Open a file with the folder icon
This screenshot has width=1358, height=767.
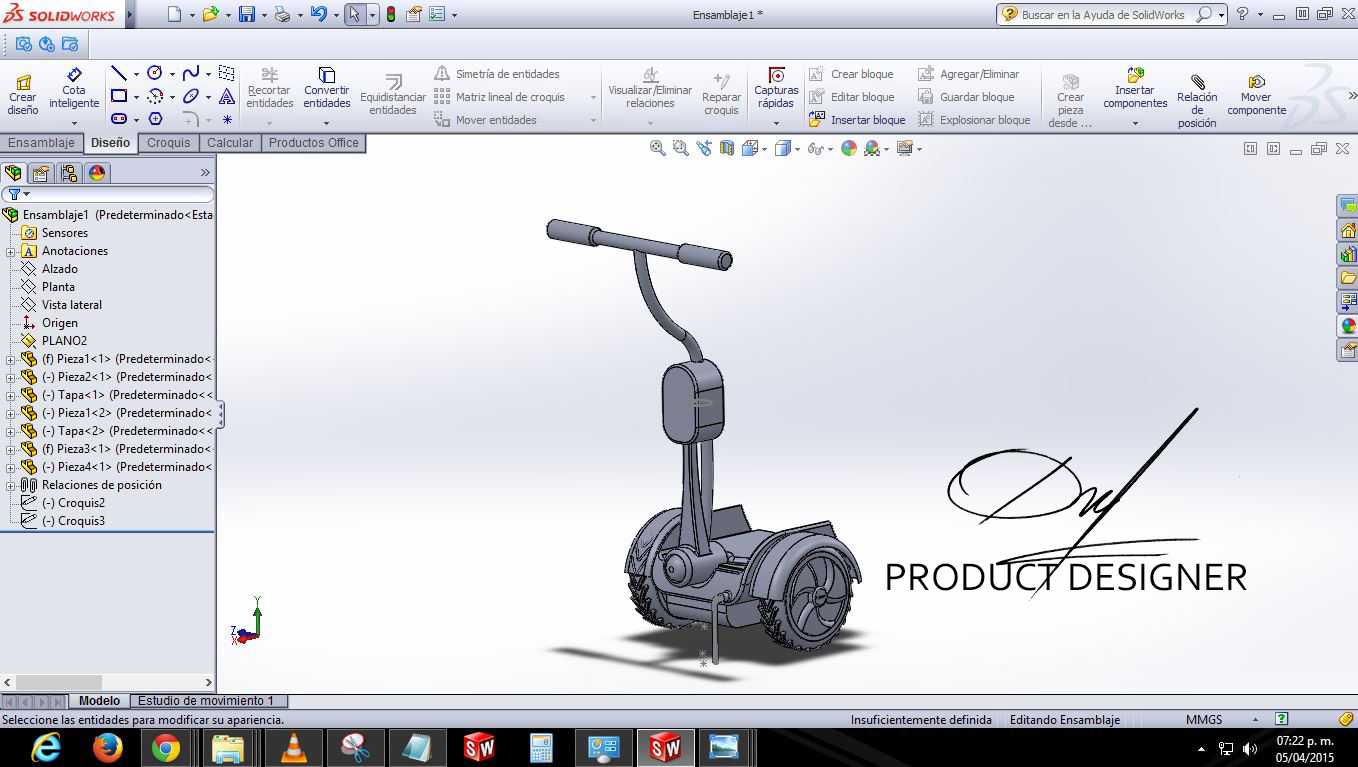pyautogui.click(x=210, y=14)
